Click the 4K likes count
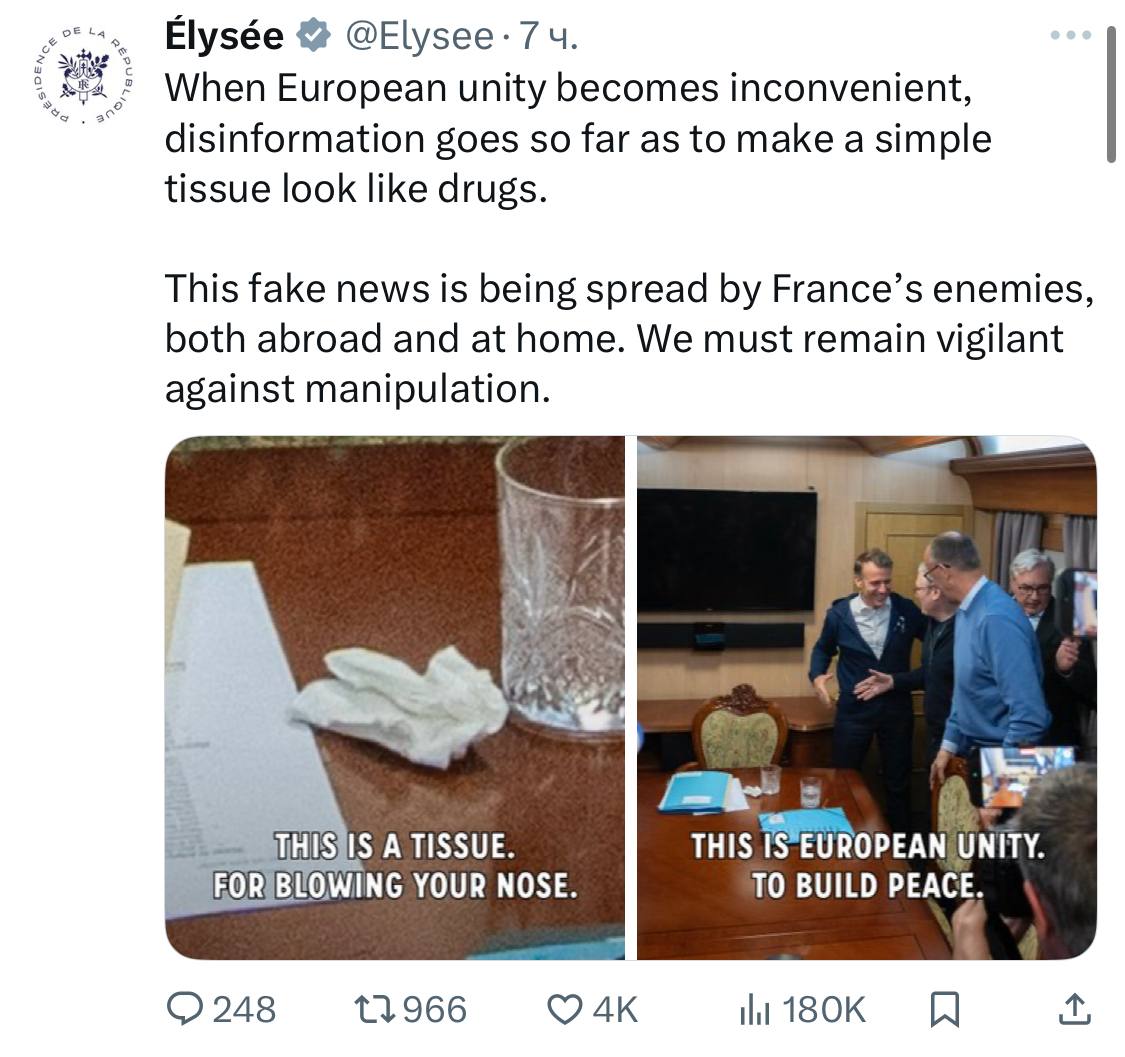1125x1057 pixels. click(615, 1009)
